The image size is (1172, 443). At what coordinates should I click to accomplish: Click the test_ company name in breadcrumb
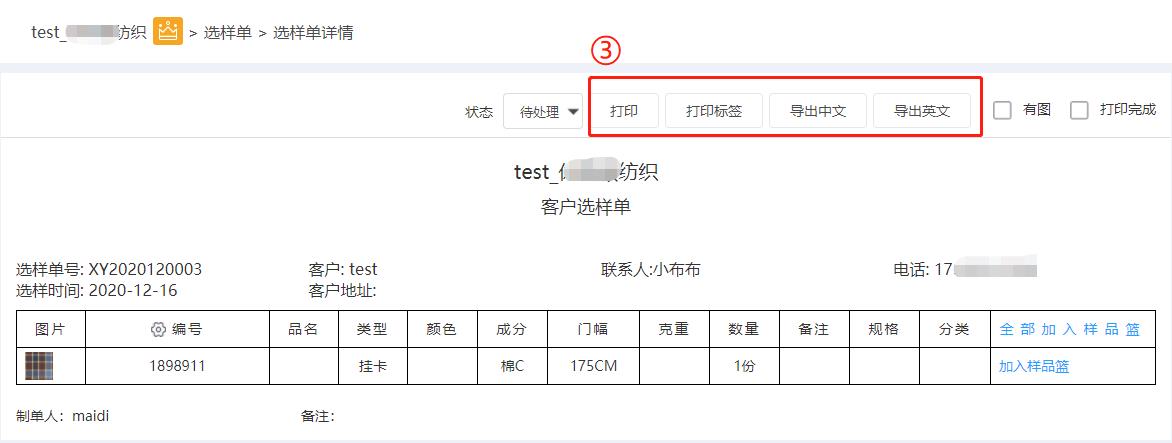(89, 33)
